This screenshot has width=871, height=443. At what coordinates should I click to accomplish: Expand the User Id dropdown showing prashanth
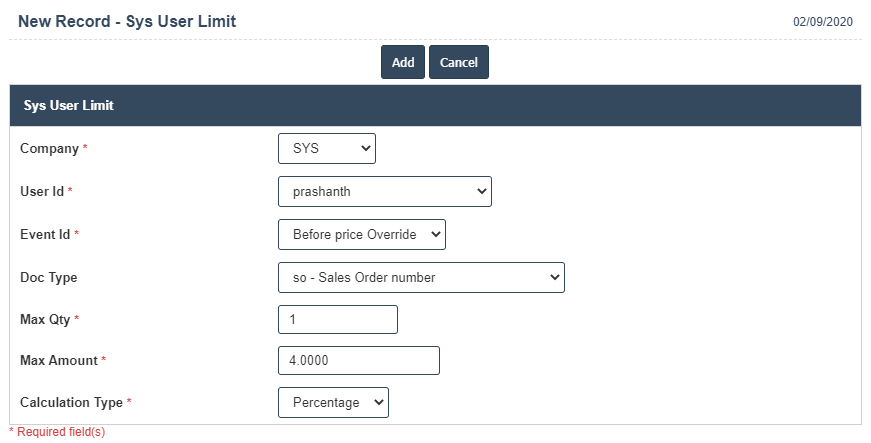(384, 191)
